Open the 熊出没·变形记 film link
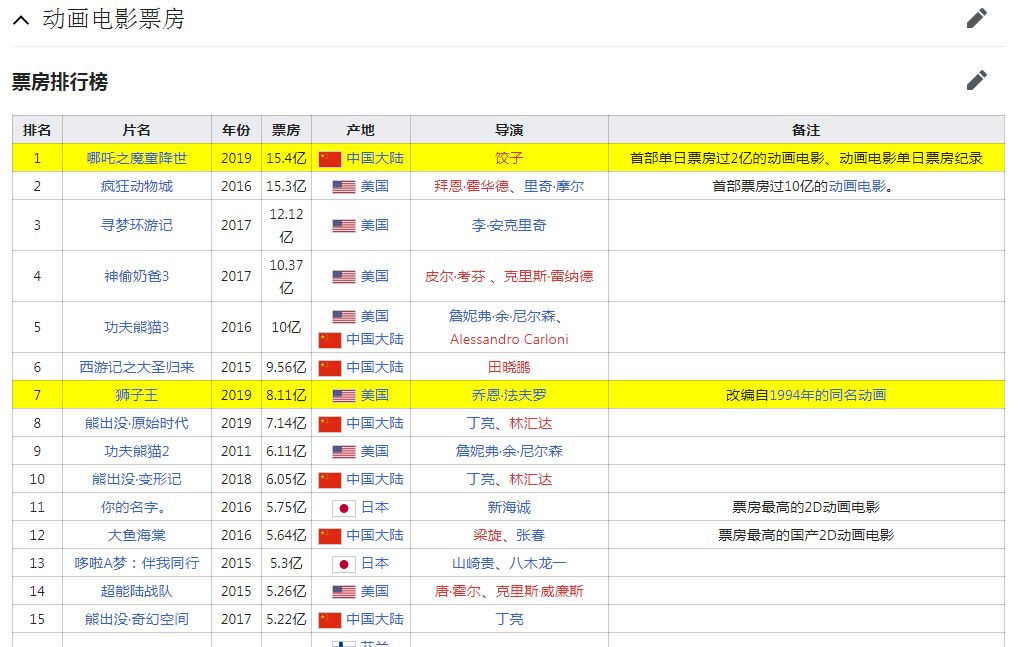Viewport: 1018px width, 647px height. coord(137,479)
